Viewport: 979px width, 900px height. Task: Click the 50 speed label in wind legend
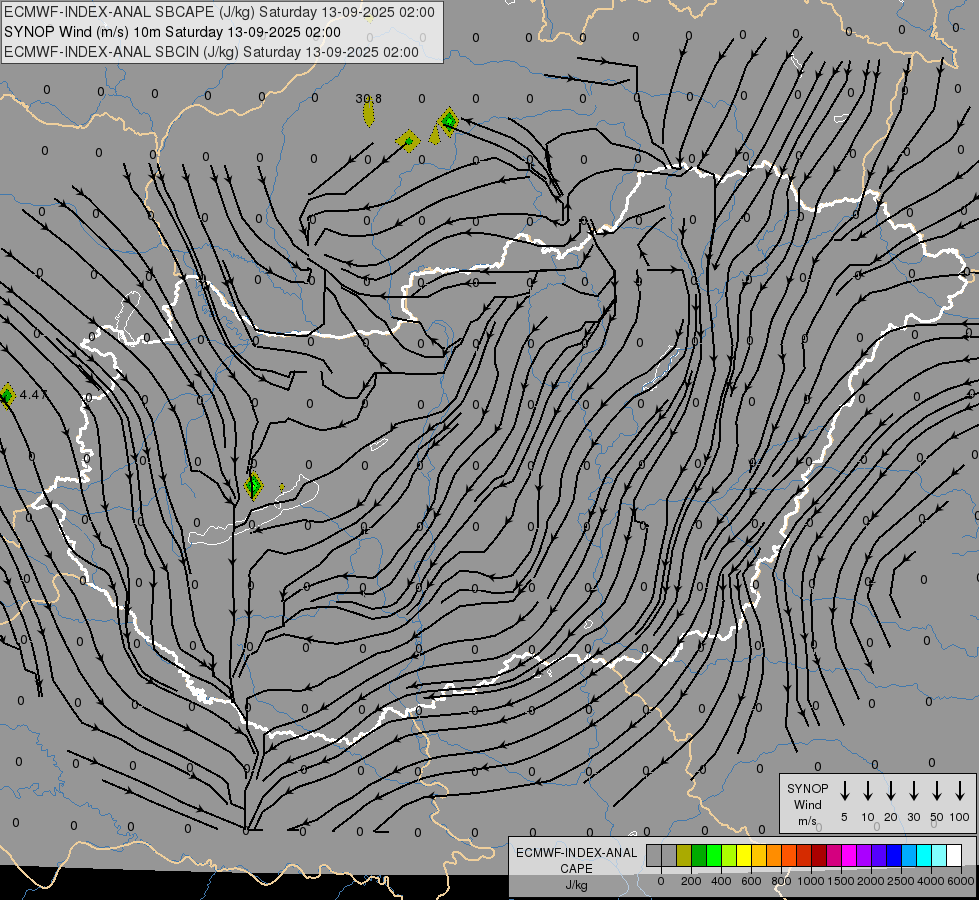click(x=937, y=817)
